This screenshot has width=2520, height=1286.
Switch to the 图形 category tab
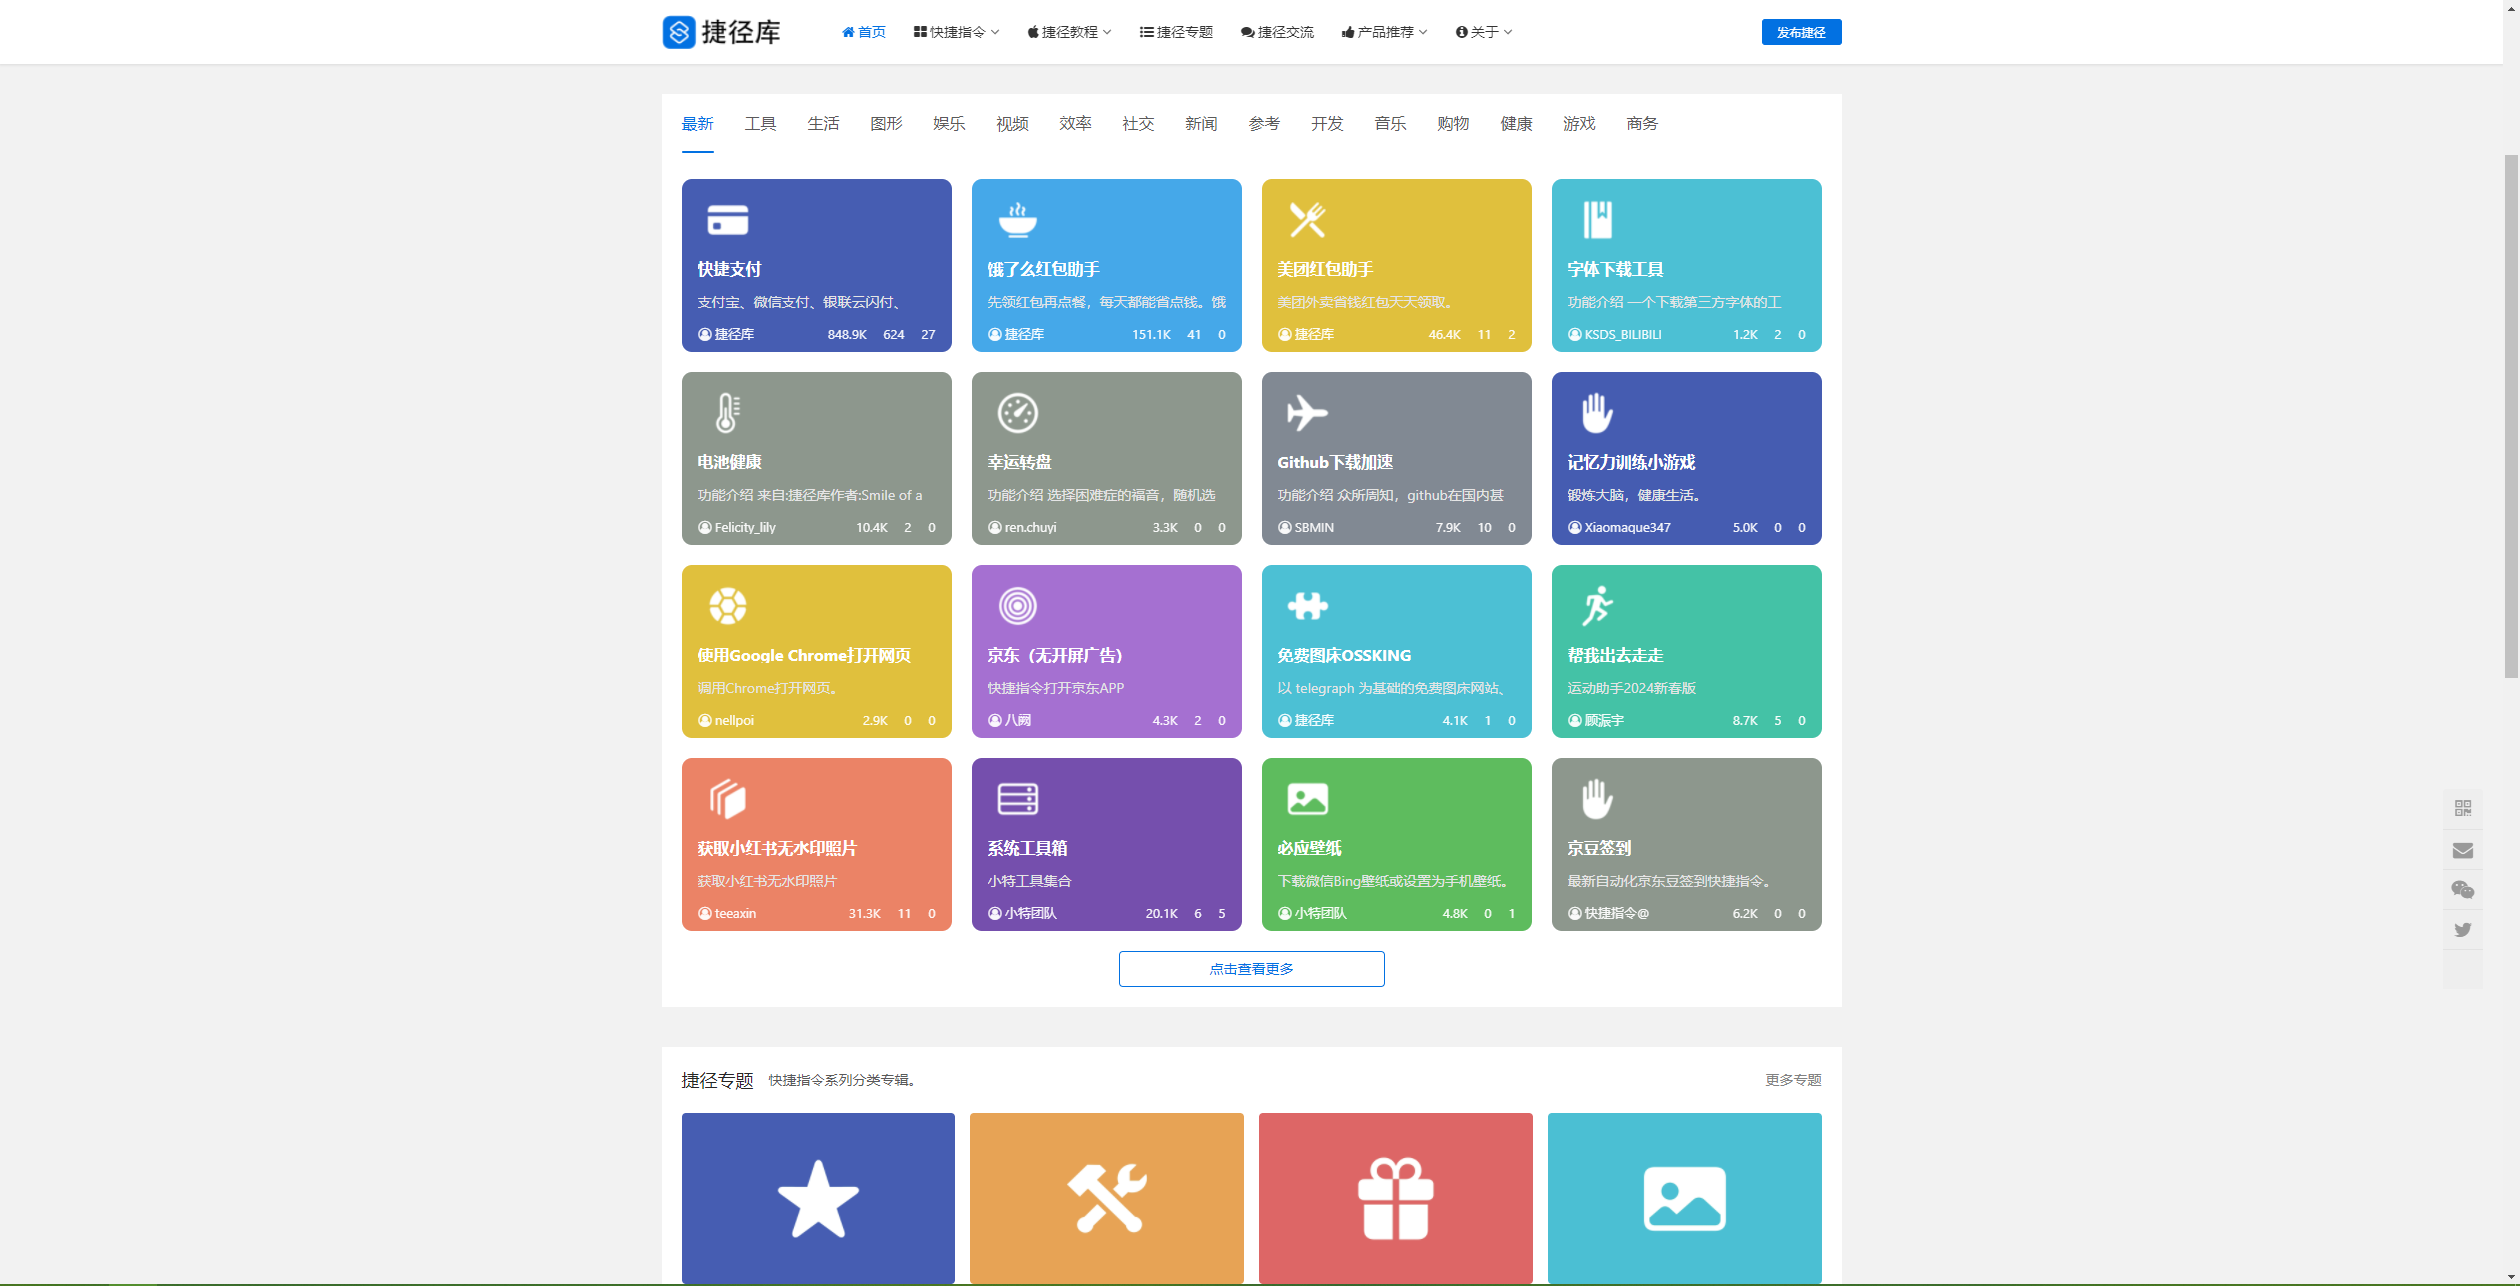pos(886,124)
